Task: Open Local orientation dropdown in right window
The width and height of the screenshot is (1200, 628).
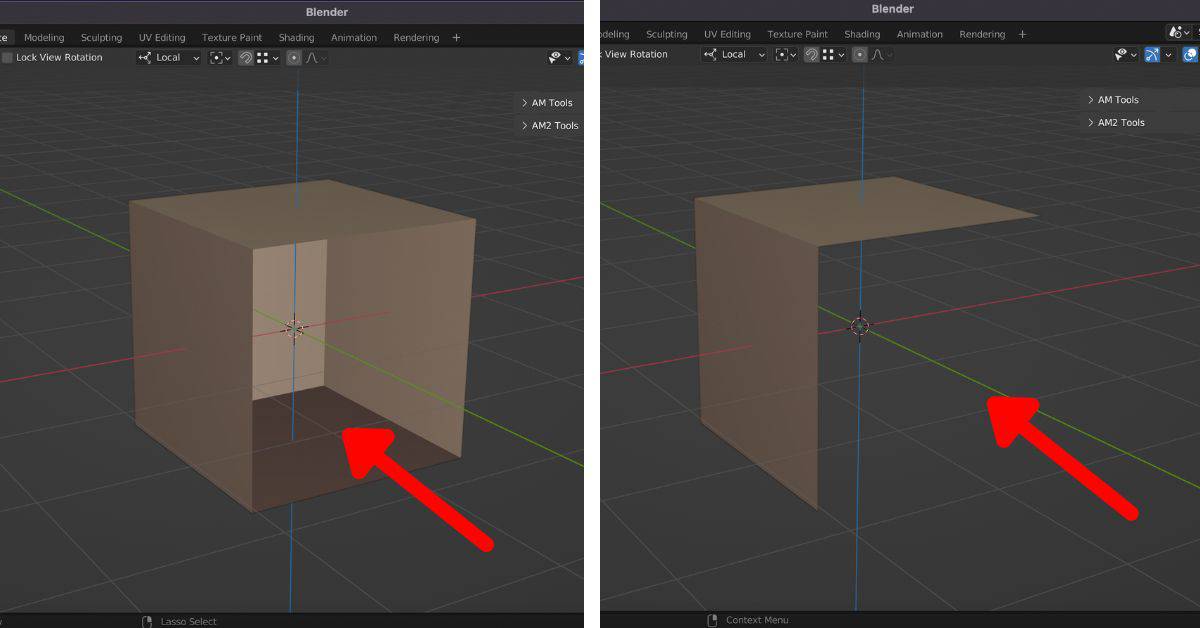Action: (735, 55)
